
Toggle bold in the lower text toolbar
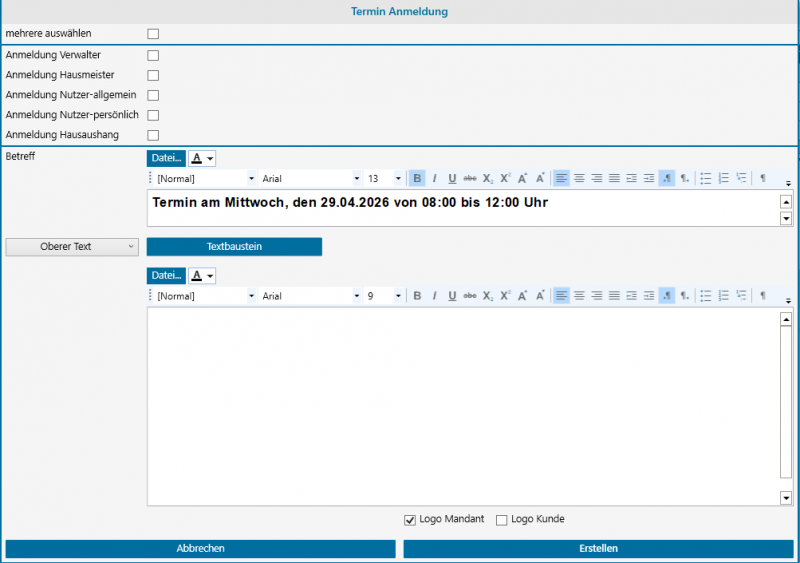click(x=417, y=296)
